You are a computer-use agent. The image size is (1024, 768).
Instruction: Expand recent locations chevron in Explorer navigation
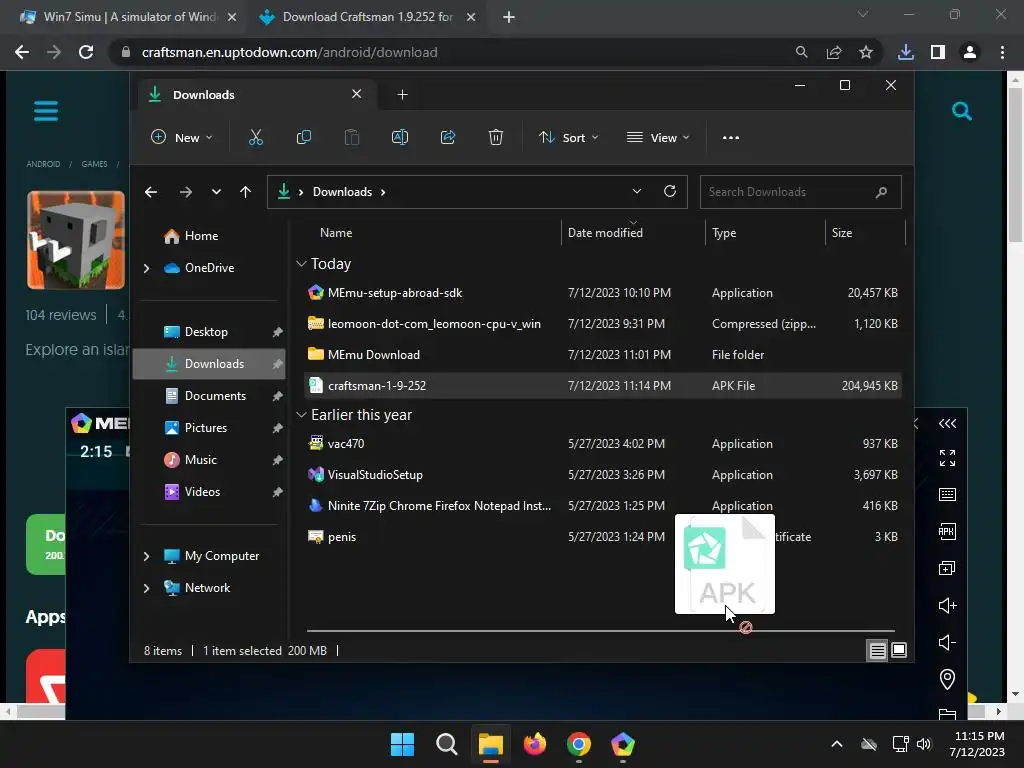pos(216,192)
